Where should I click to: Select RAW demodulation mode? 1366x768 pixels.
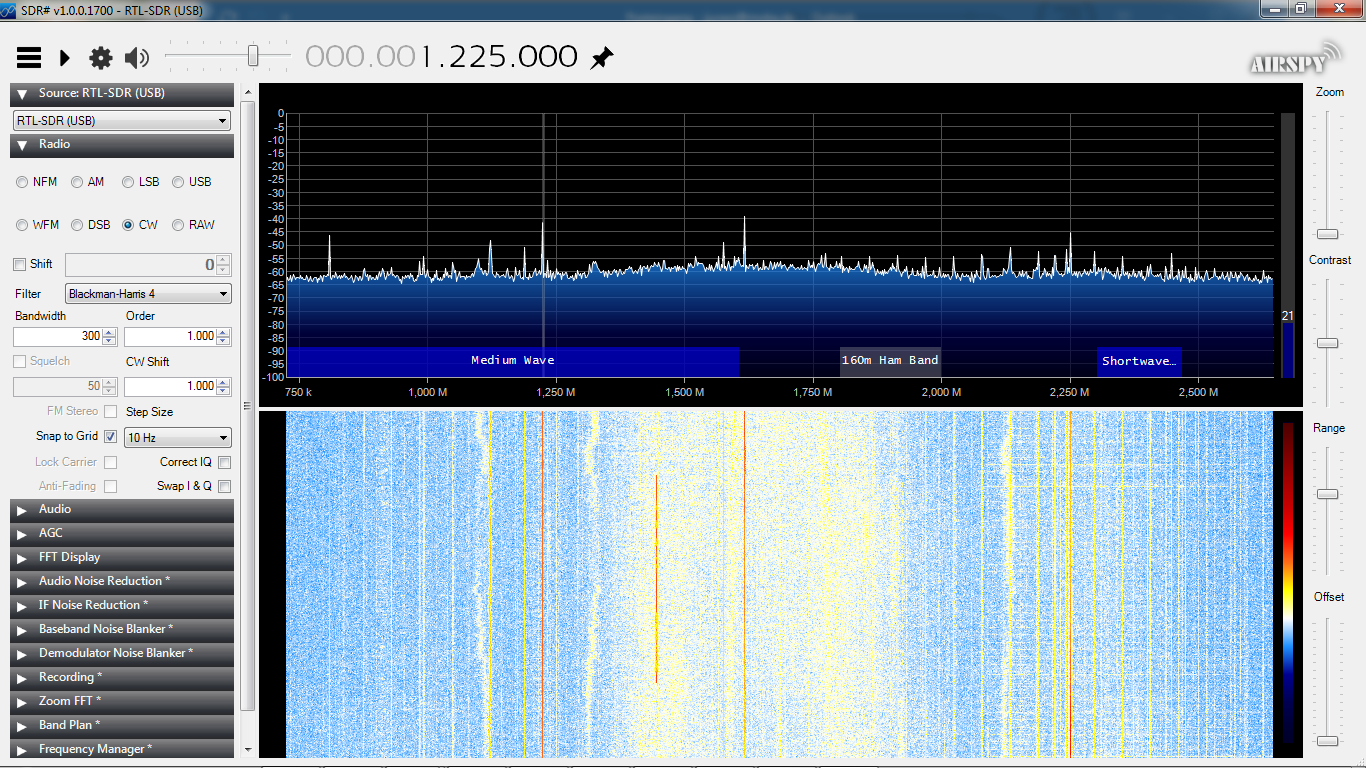click(178, 225)
